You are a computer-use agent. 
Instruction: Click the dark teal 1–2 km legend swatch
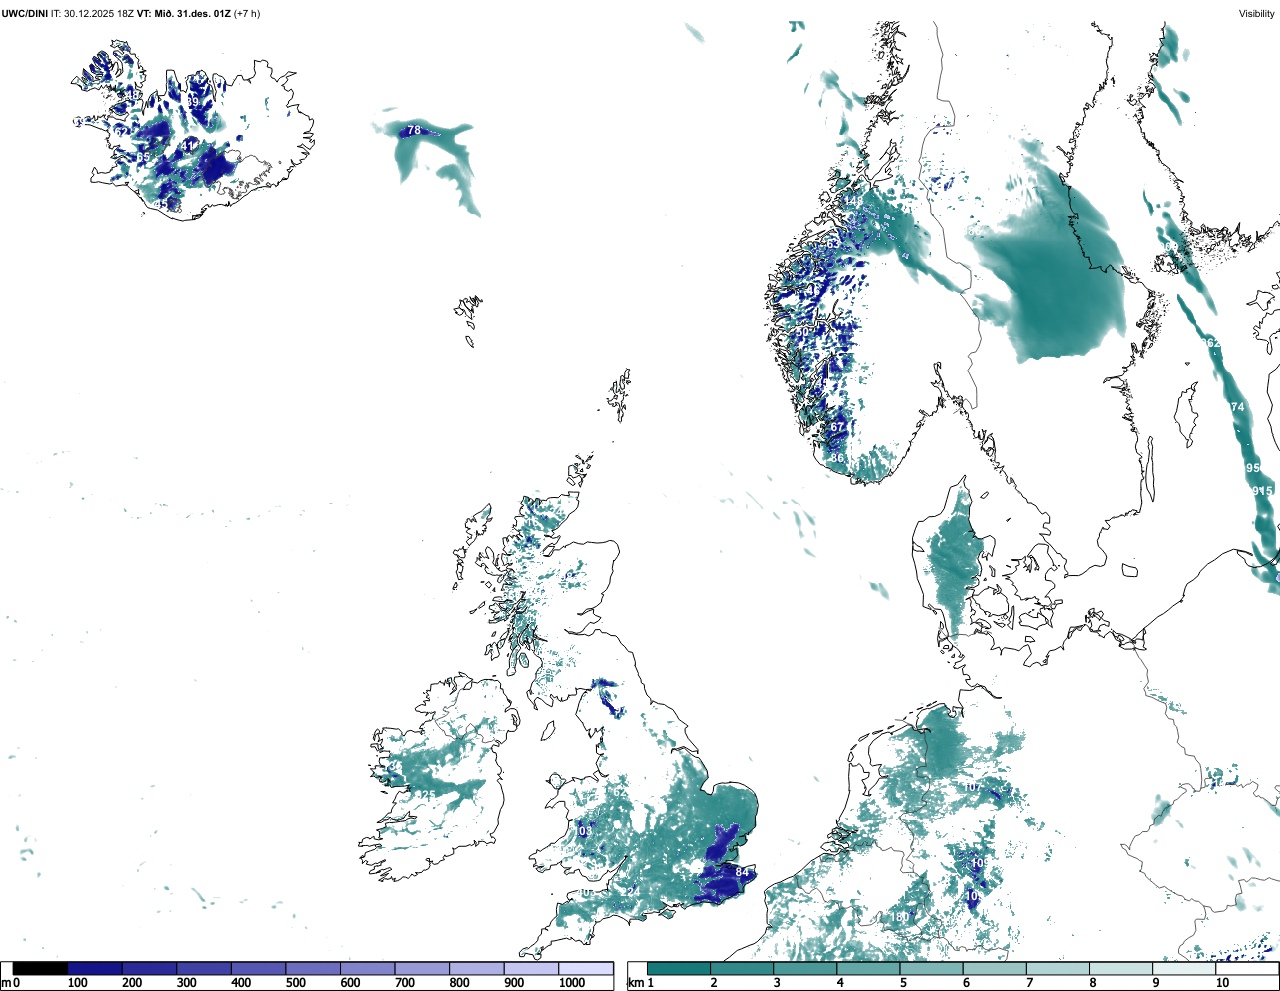[x=679, y=969]
